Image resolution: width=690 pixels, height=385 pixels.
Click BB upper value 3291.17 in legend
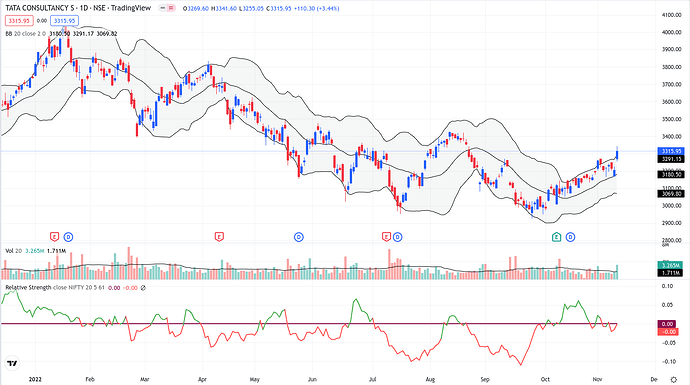[83, 33]
